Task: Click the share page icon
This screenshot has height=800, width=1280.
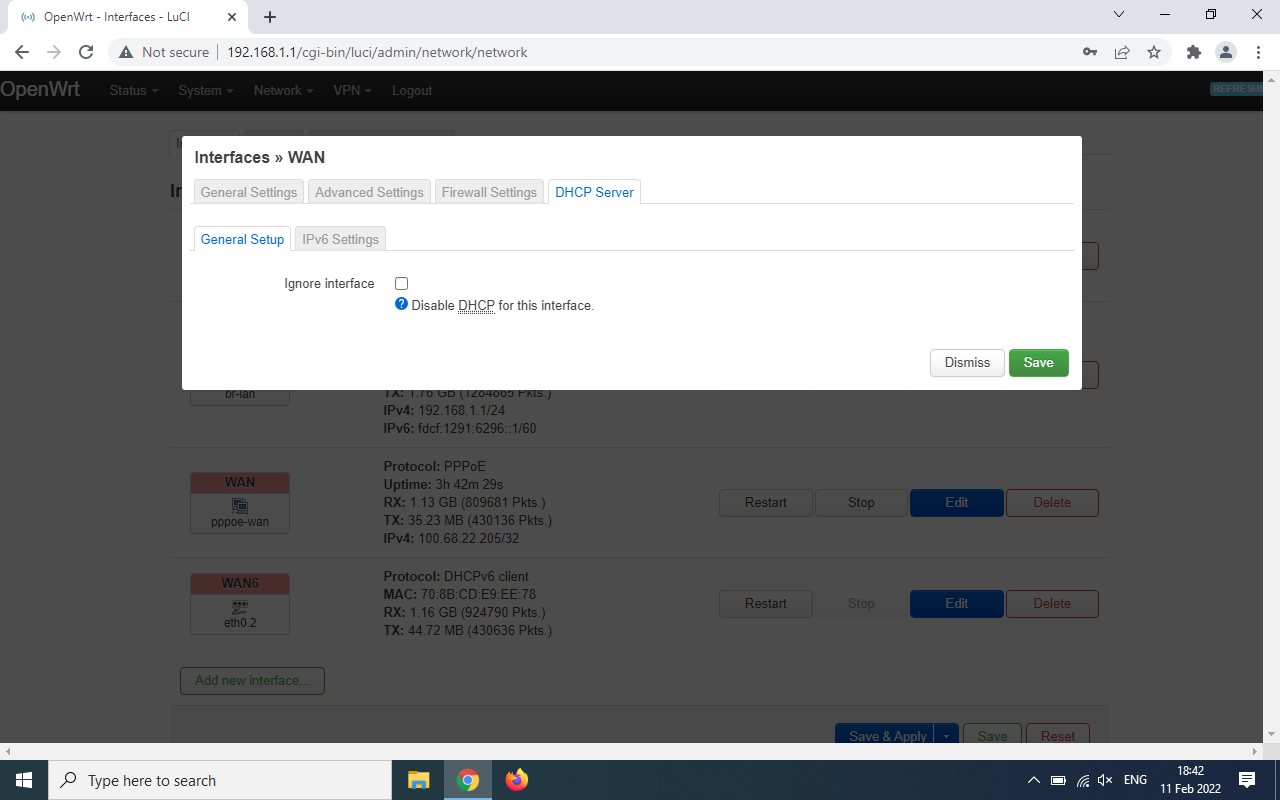Action: tap(1122, 52)
